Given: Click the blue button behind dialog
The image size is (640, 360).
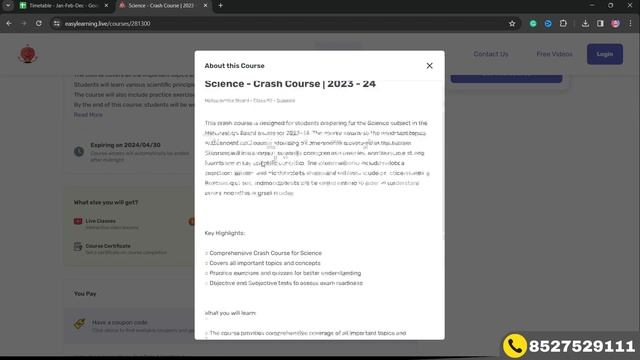Looking at the screenshot, I should tap(506, 78).
